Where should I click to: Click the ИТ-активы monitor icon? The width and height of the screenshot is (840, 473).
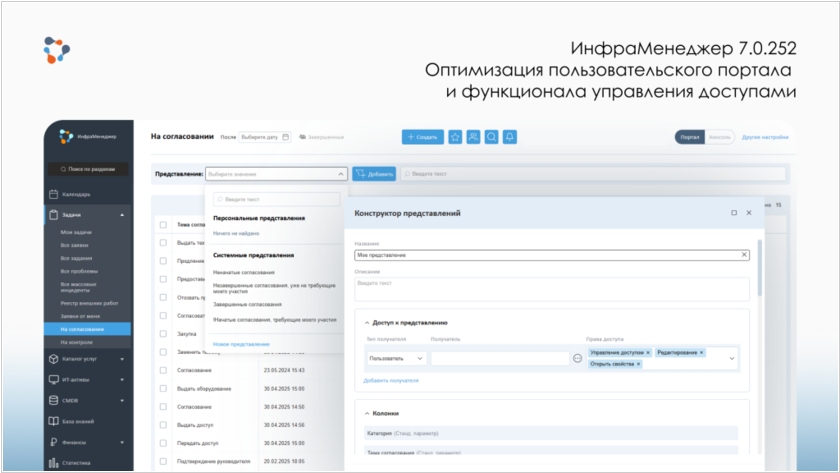pos(54,380)
